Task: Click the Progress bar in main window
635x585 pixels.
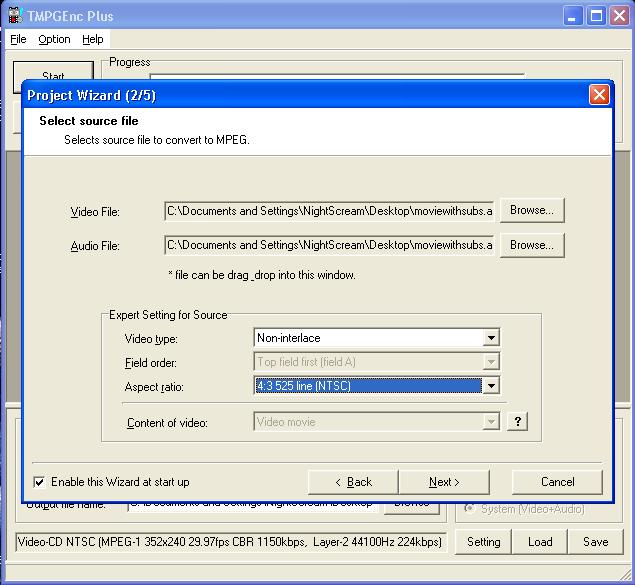Action: (337, 77)
